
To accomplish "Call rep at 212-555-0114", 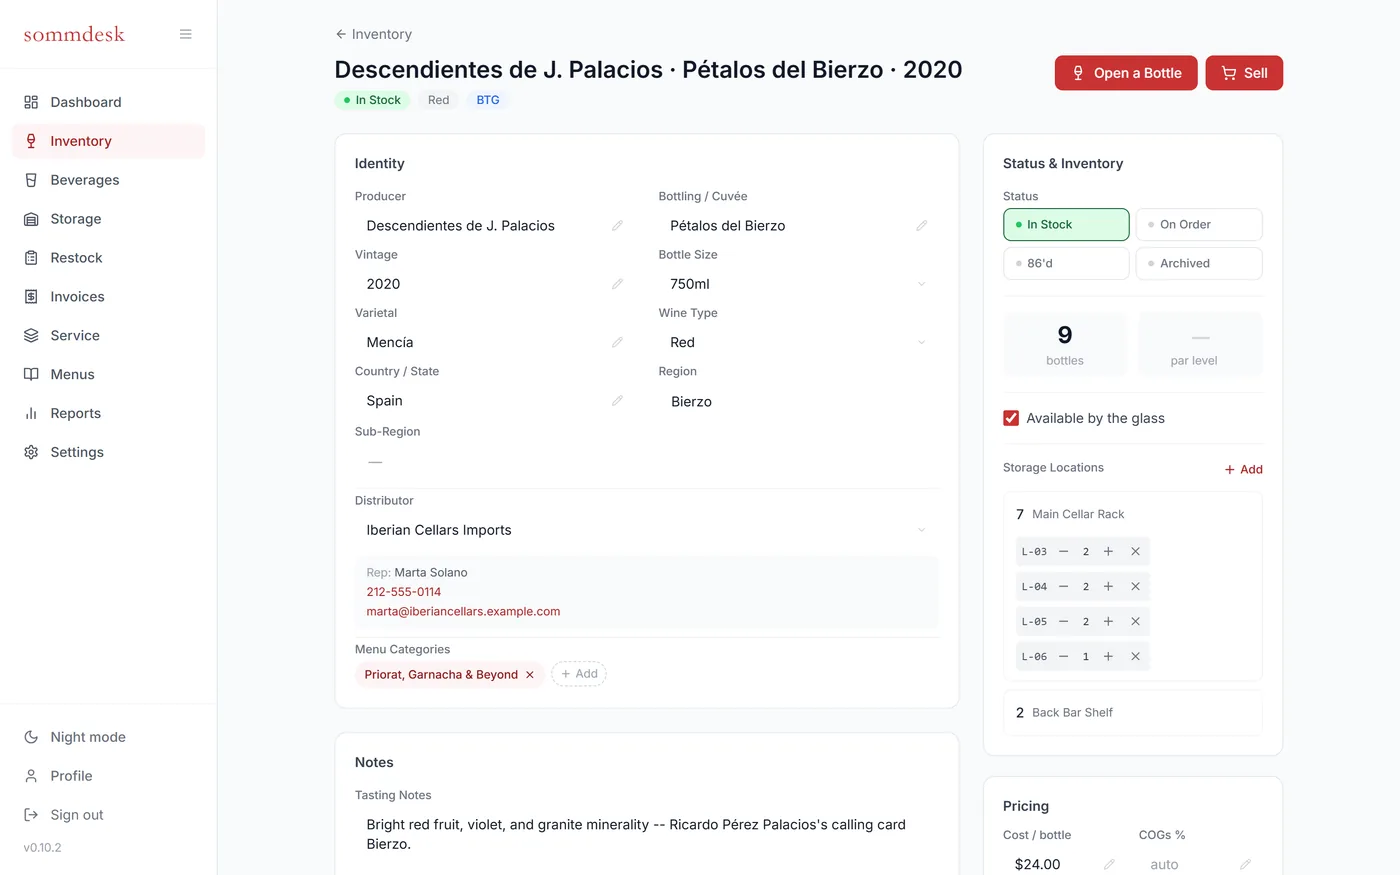I will click(x=403, y=592).
